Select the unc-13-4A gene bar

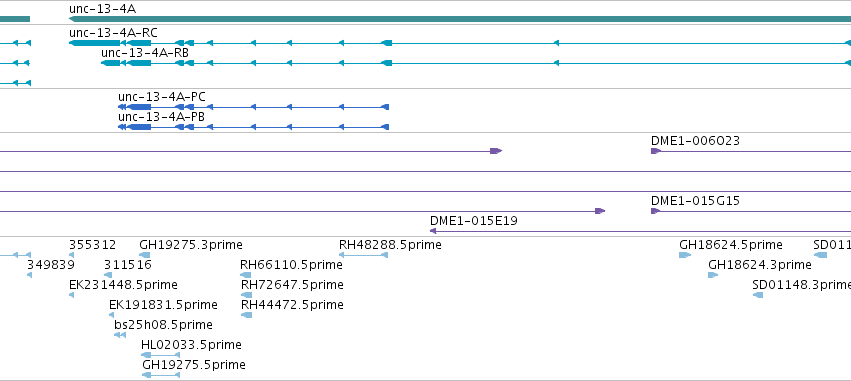pos(460,19)
